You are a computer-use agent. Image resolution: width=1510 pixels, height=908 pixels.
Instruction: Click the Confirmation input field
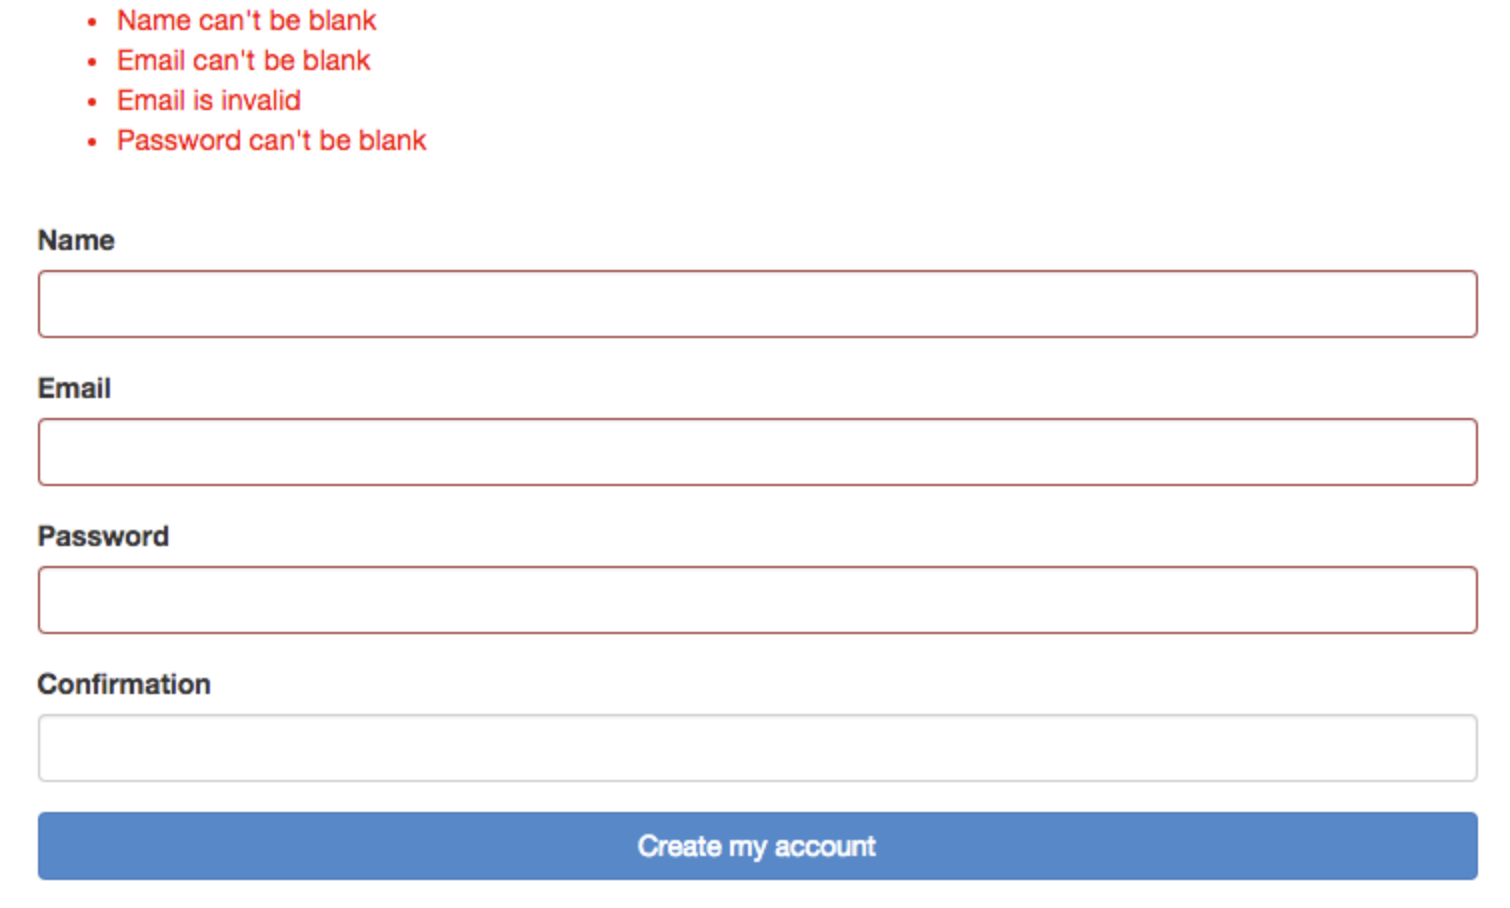tap(757, 748)
